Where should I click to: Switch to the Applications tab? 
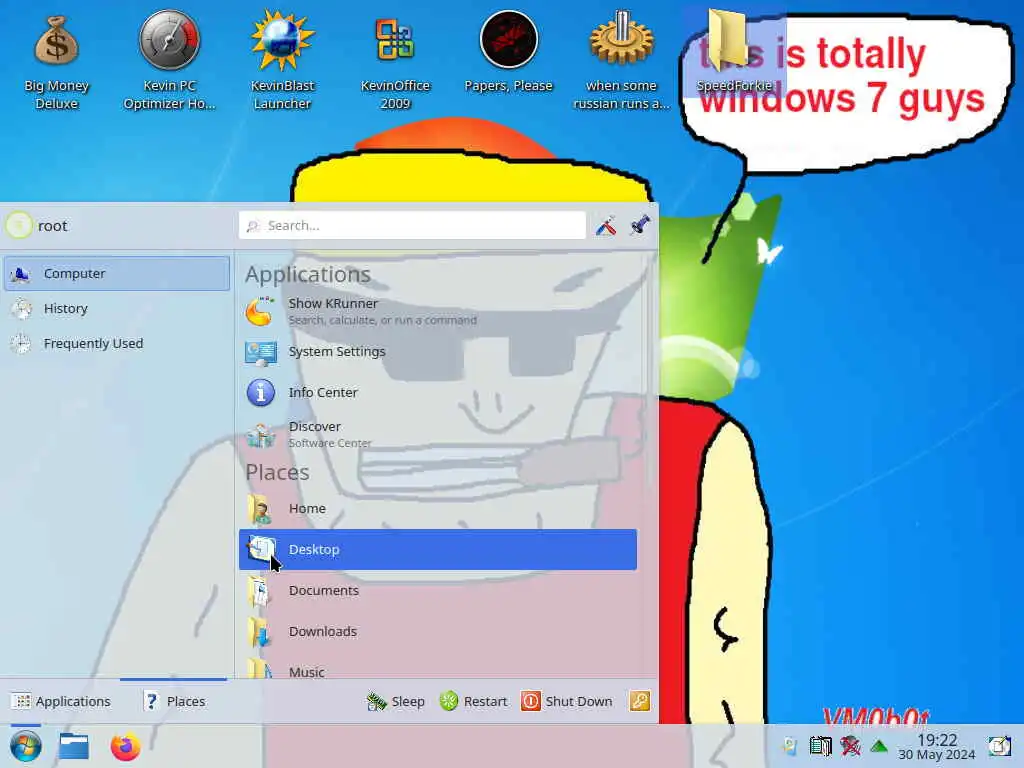[61, 701]
